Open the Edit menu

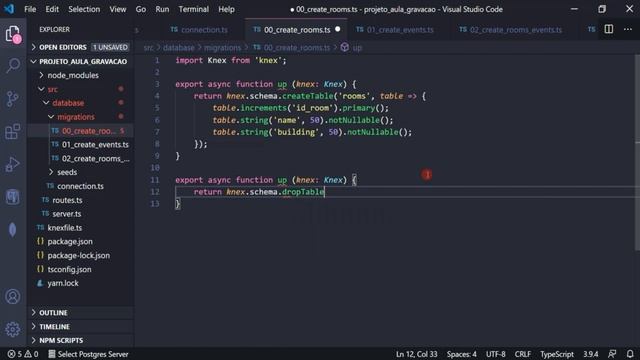pos(52,9)
